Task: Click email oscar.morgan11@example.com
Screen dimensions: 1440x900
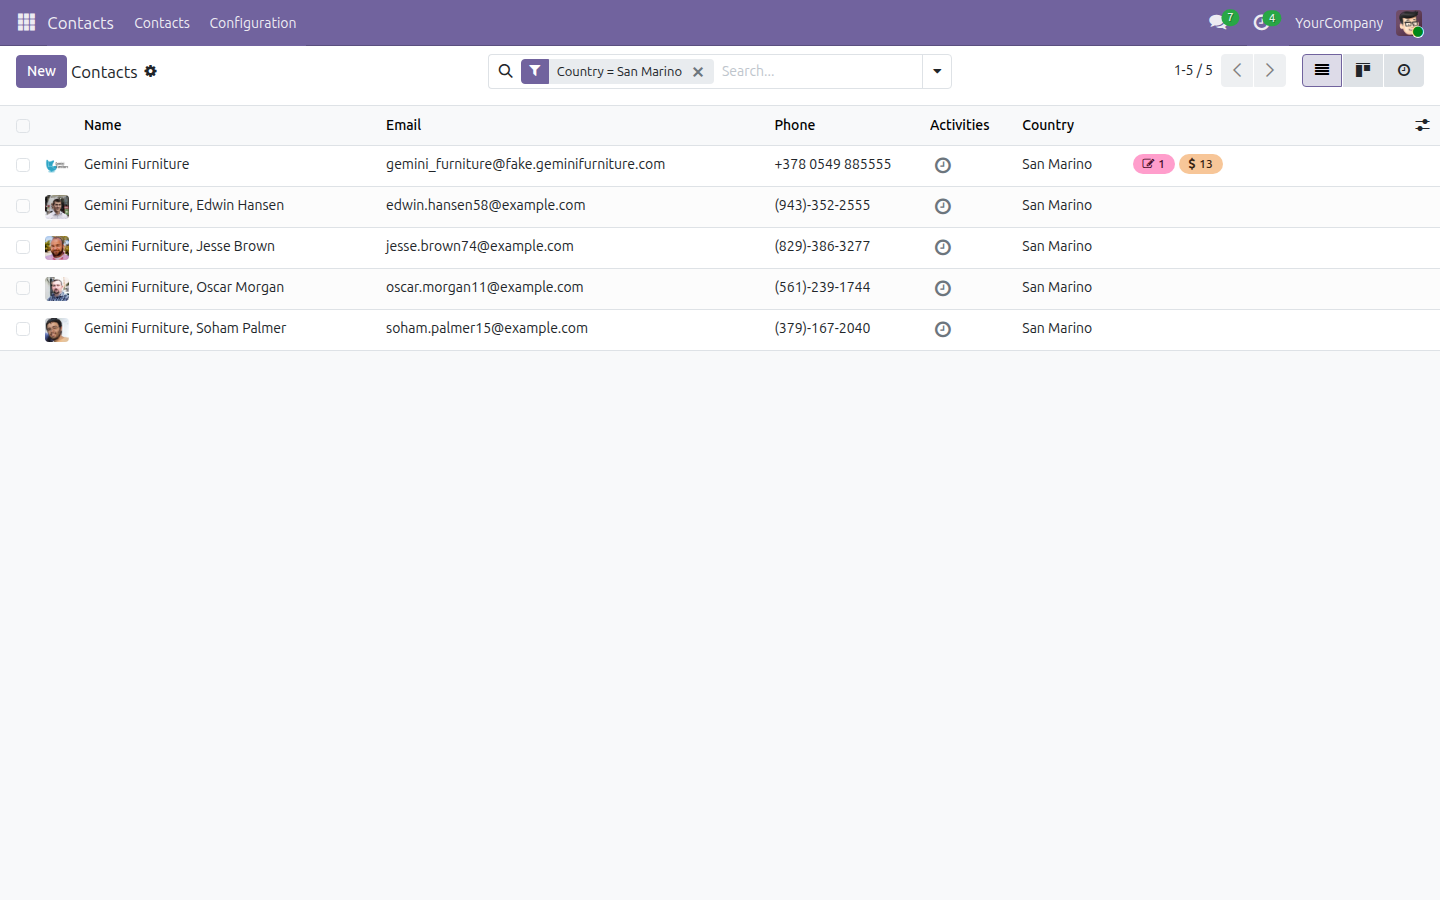Action: click(485, 287)
